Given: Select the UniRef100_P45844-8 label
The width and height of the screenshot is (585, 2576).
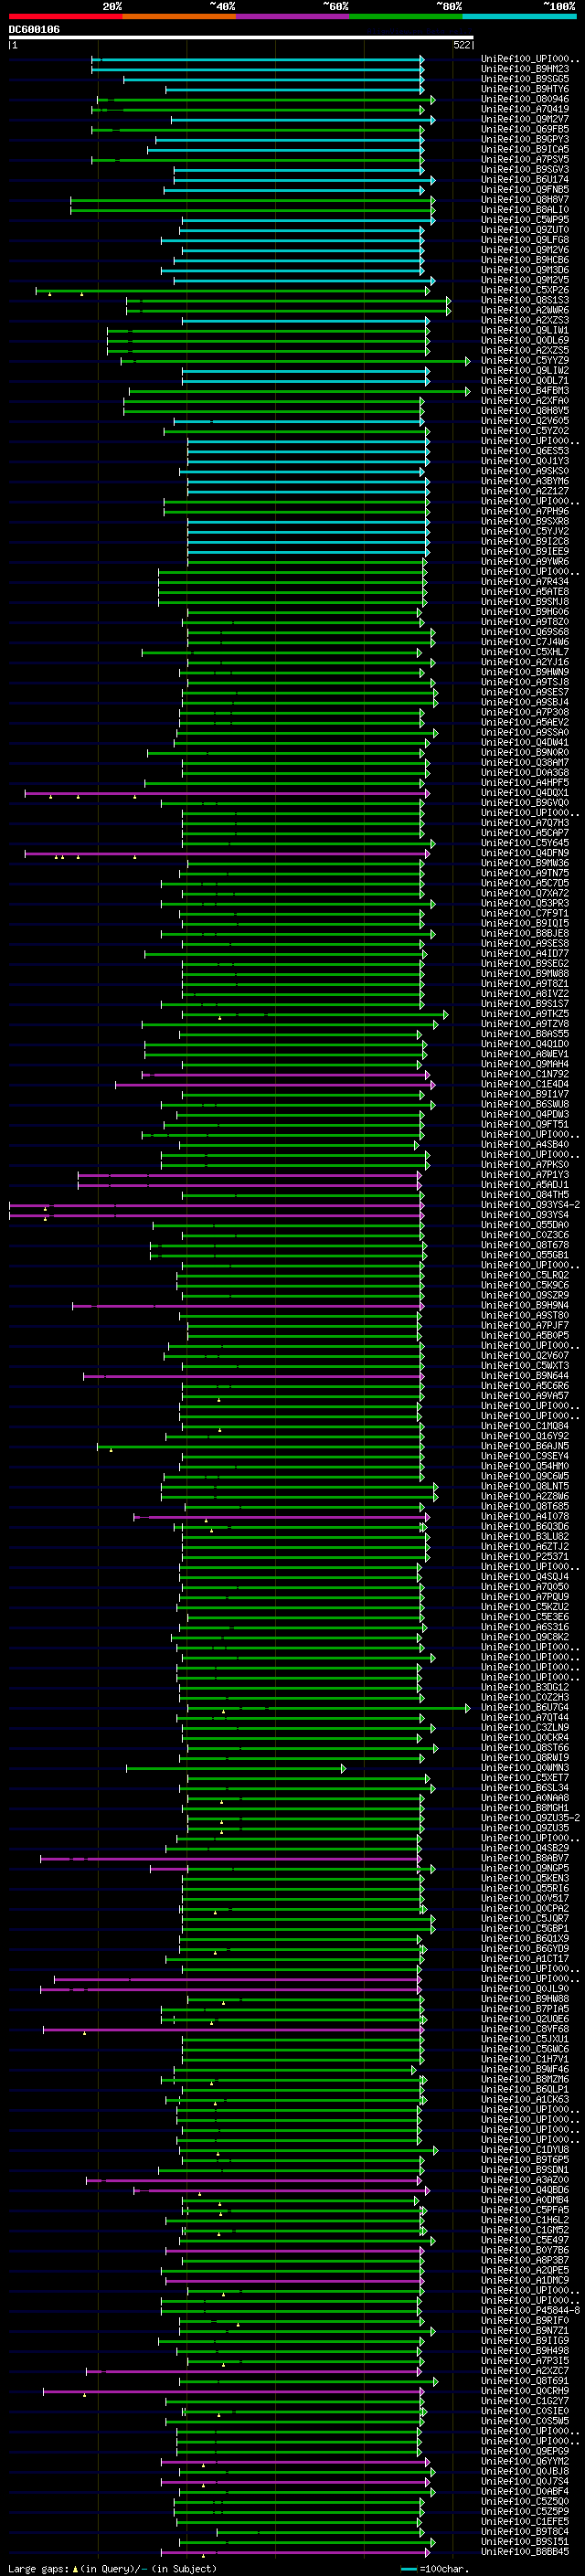Looking at the screenshot, I should (530, 2311).
